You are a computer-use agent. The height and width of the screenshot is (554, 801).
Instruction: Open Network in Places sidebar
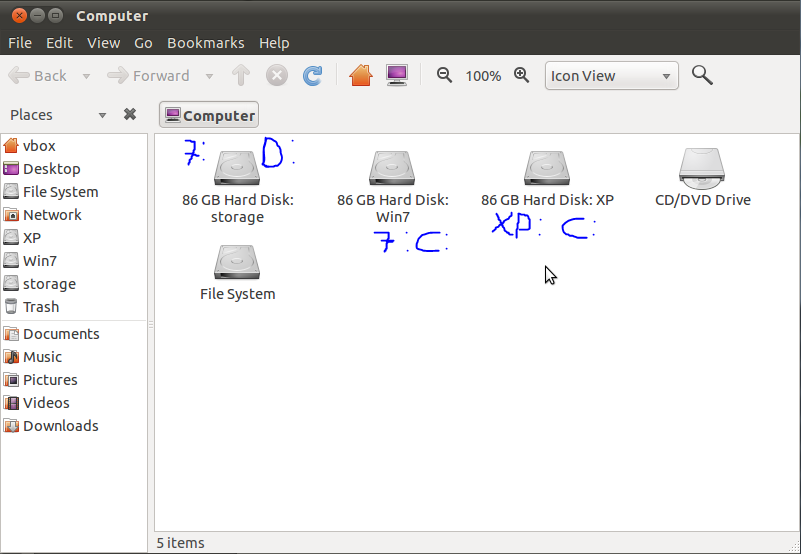click(75, 215)
